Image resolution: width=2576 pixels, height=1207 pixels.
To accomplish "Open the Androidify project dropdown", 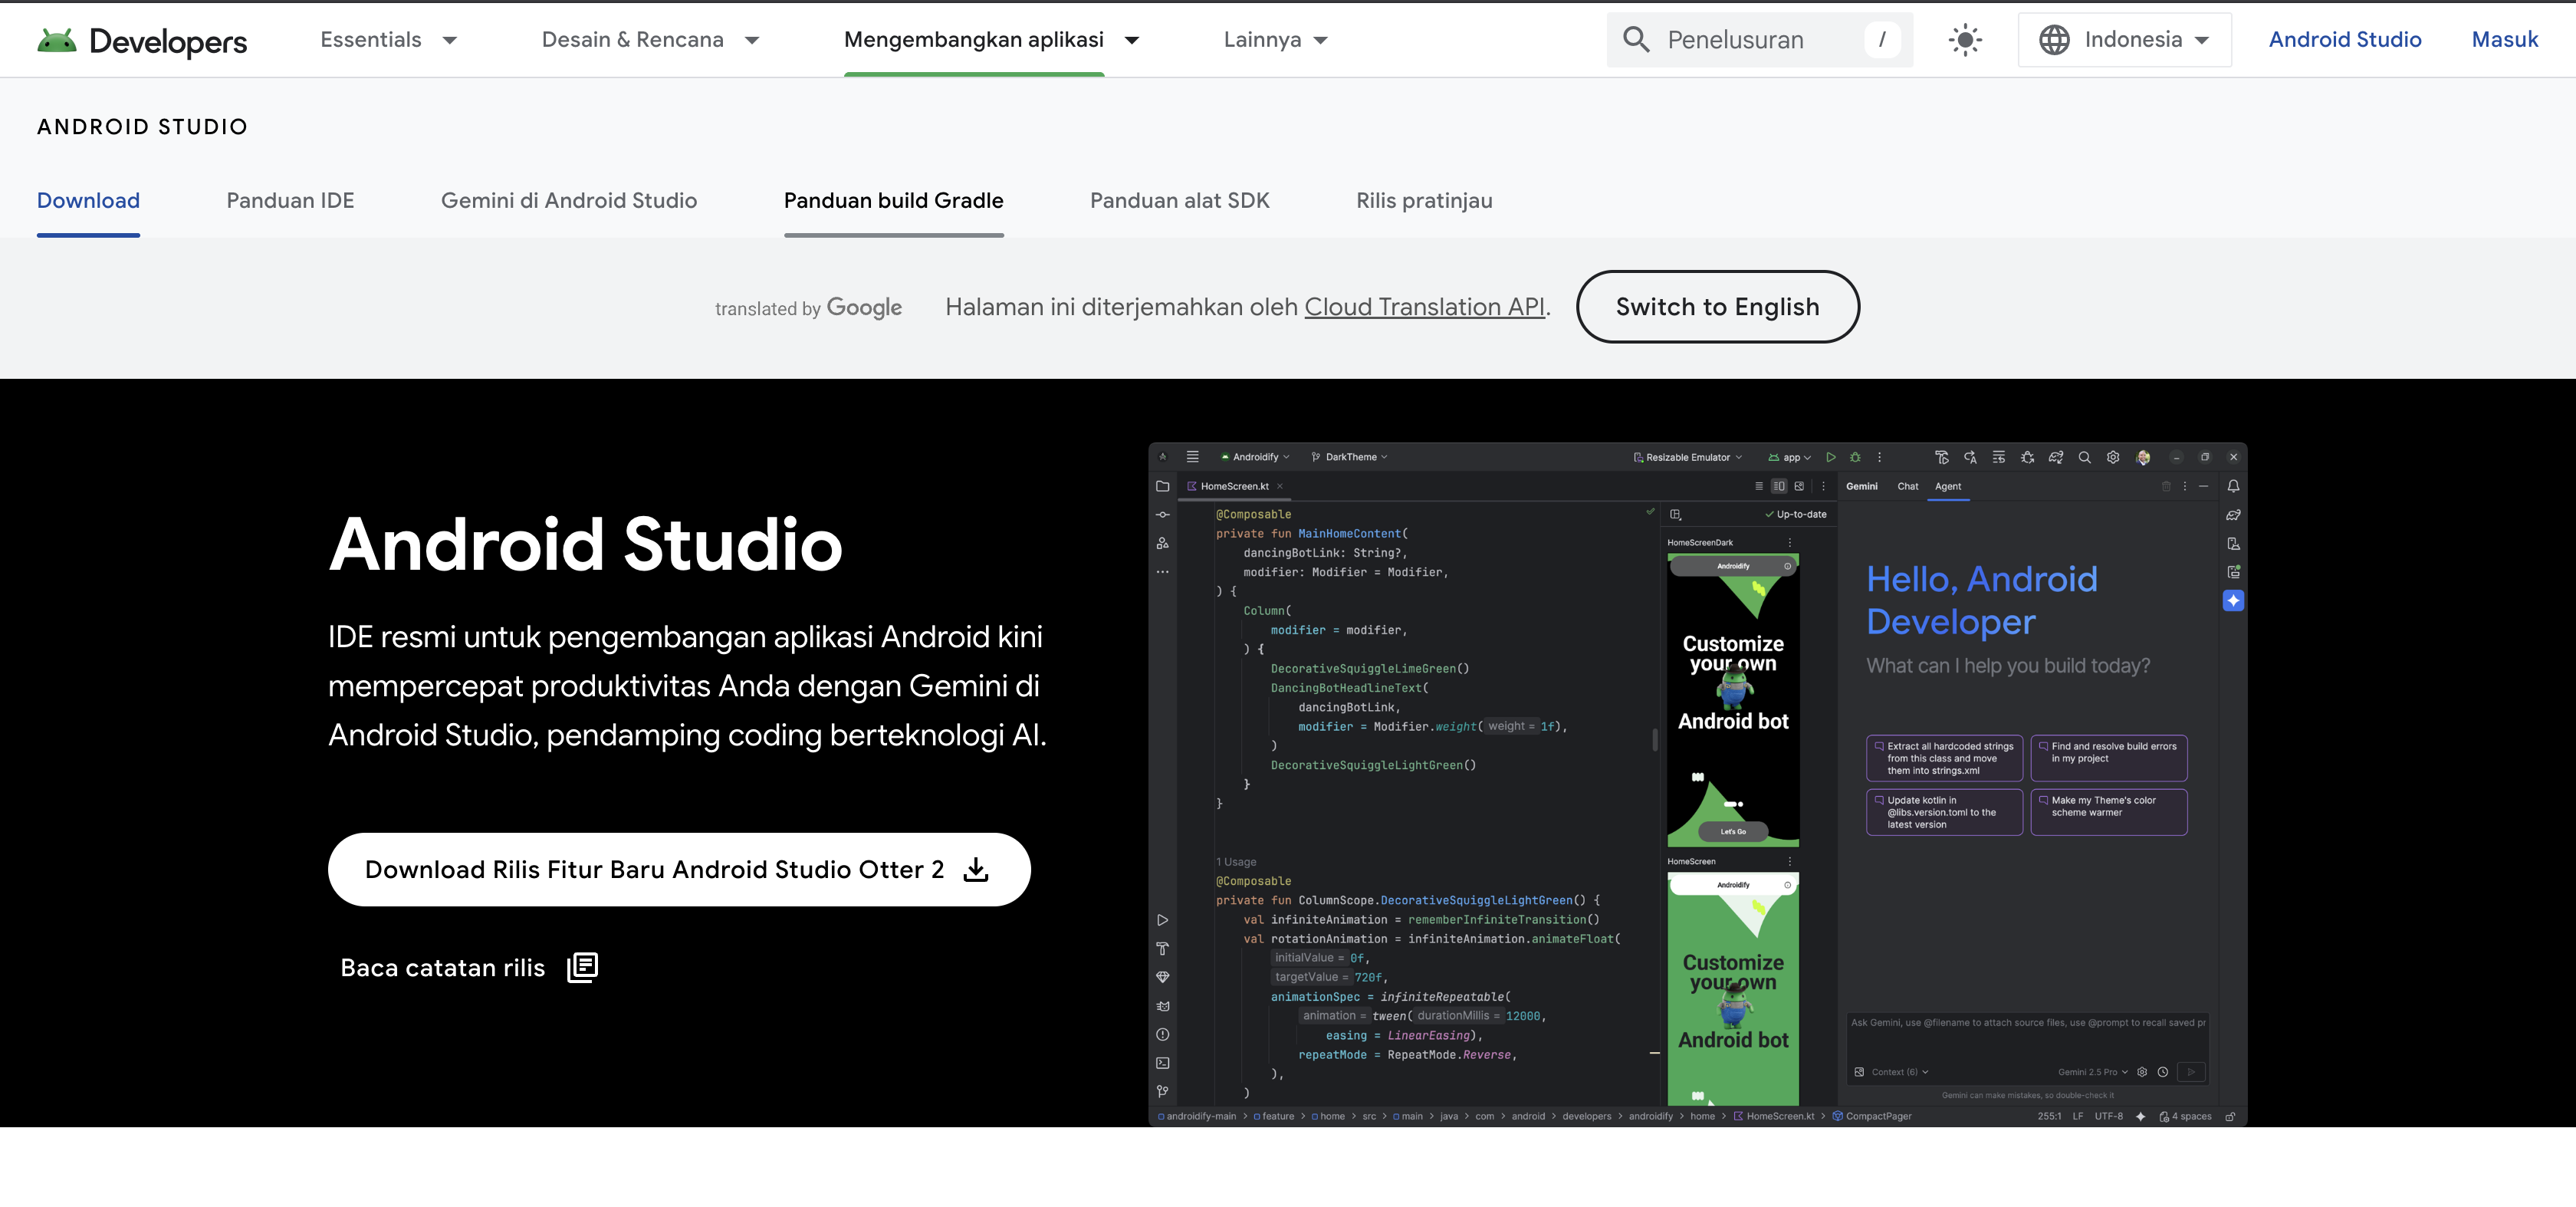I will tap(1256, 457).
